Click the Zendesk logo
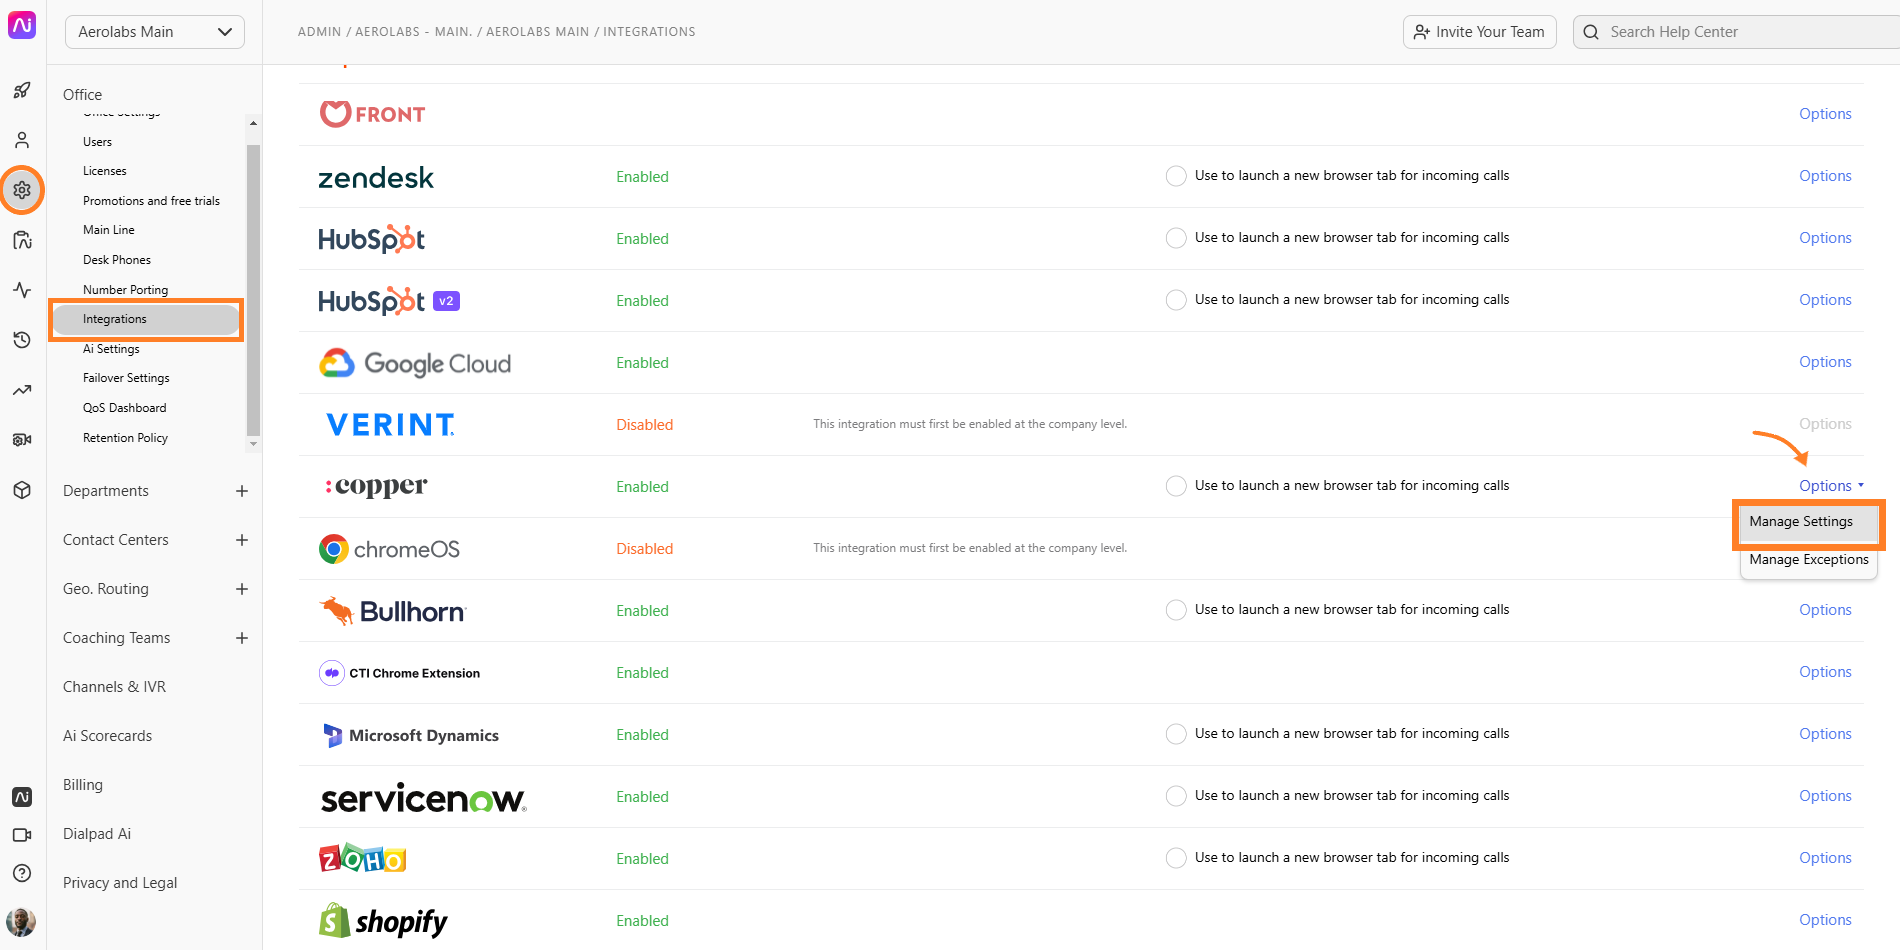Screen dimensions: 1900x950 click(376, 178)
